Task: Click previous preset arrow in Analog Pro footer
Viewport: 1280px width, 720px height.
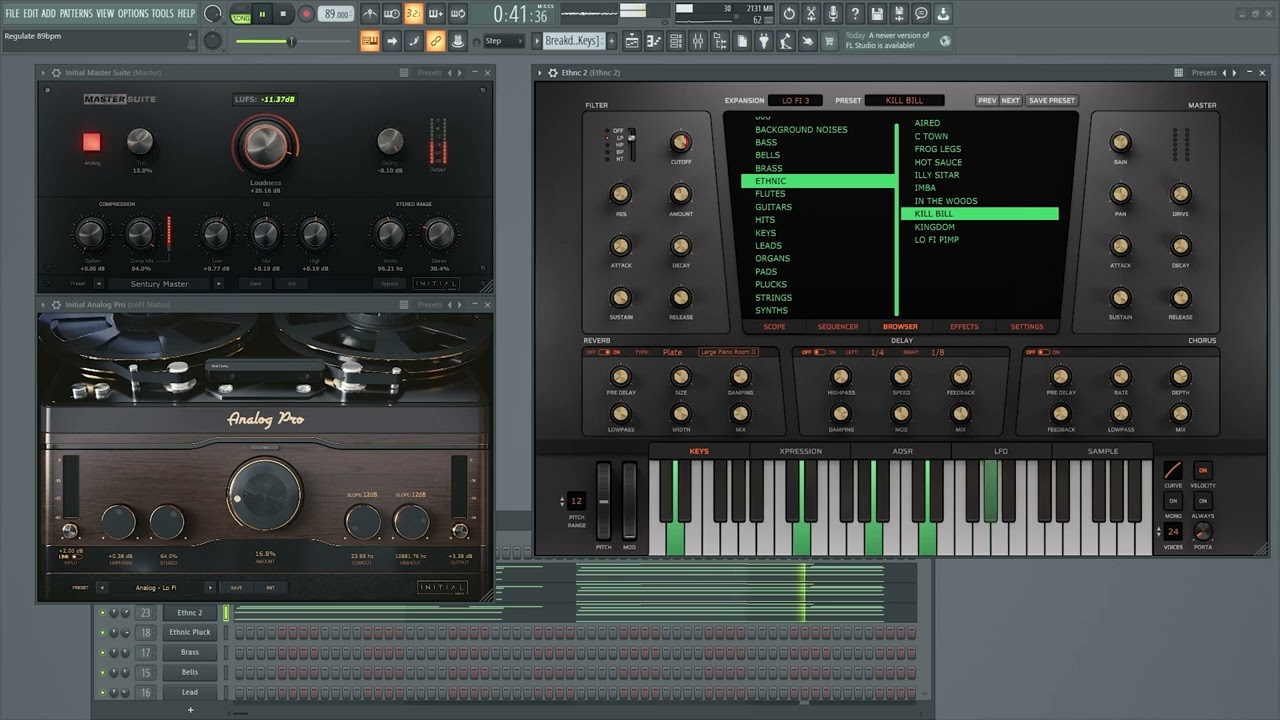Action: click(x=100, y=588)
